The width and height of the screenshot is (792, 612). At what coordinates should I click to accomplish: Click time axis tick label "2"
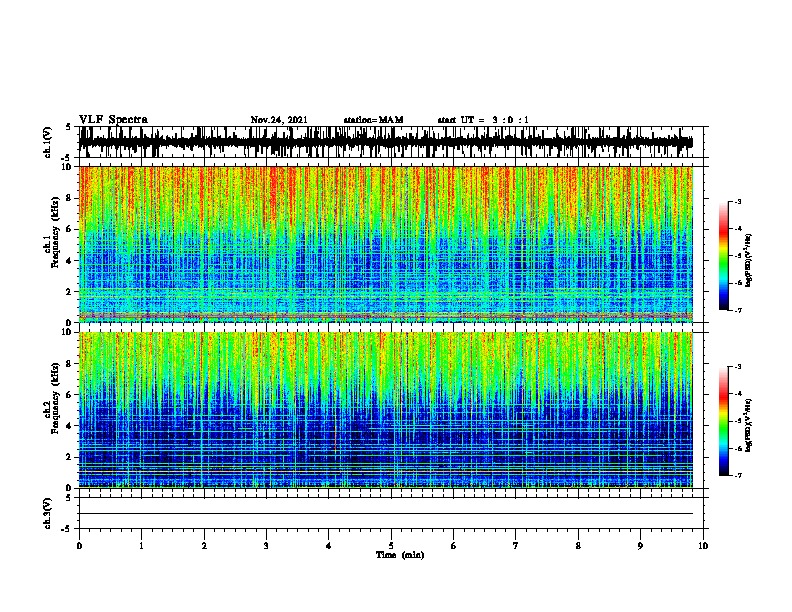tap(204, 546)
